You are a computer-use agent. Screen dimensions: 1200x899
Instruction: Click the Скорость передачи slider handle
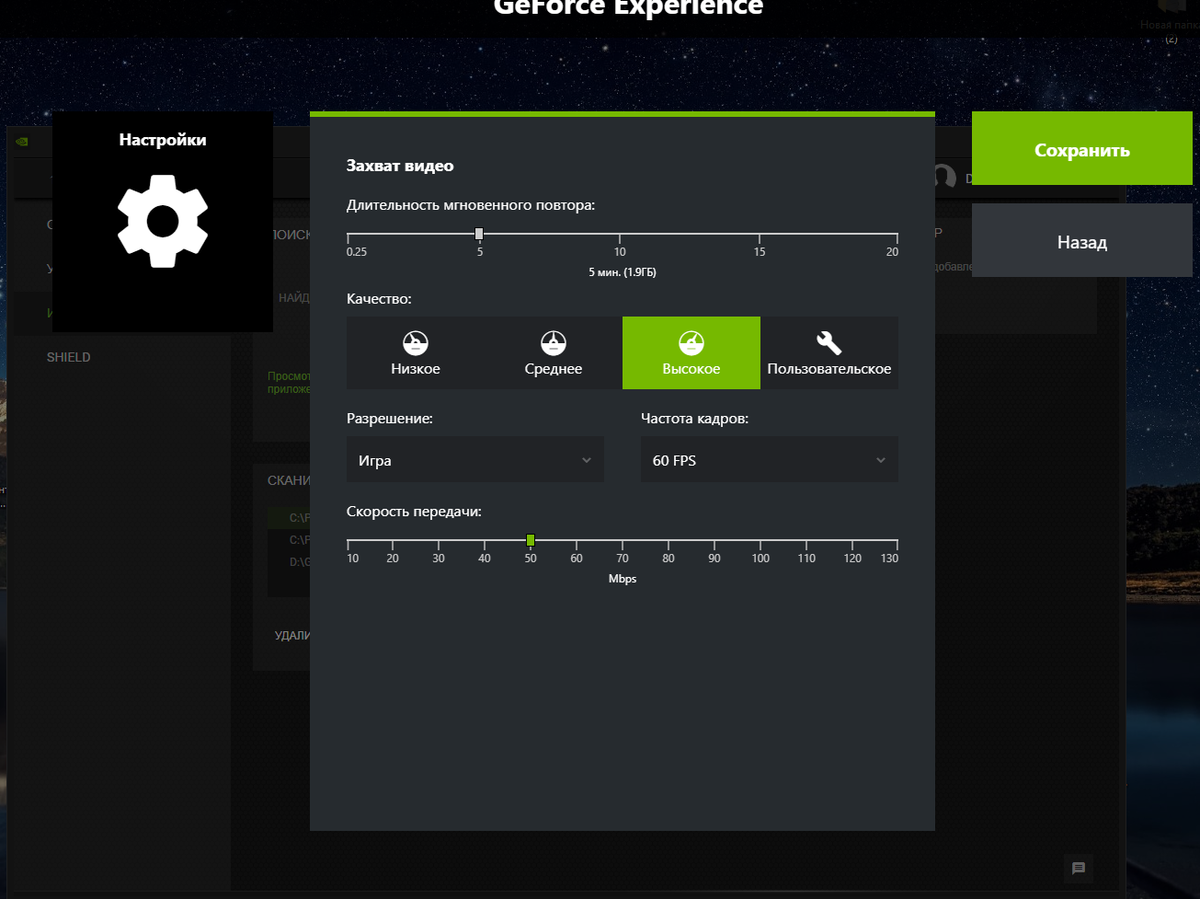531,540
